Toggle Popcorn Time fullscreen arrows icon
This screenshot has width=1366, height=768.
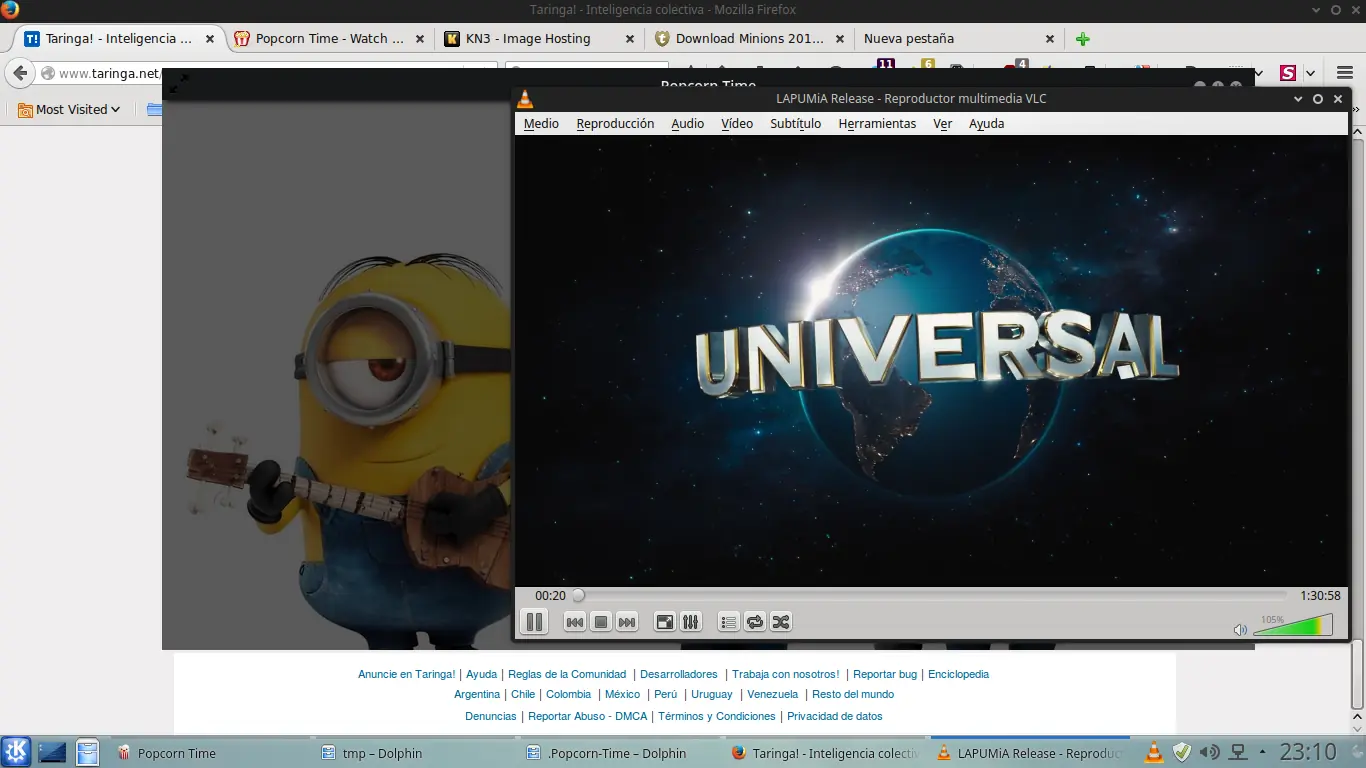pyautogui.click(x=179, y=83)
